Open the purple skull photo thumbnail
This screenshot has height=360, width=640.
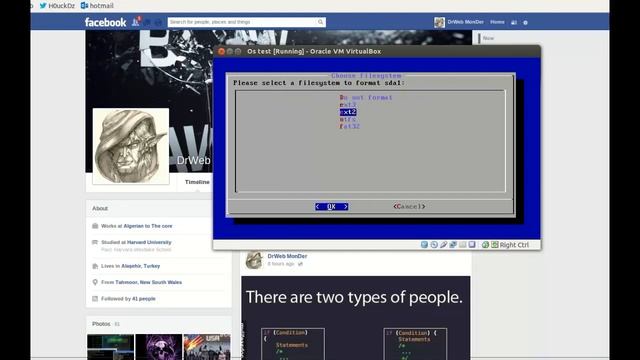(159, 347)
